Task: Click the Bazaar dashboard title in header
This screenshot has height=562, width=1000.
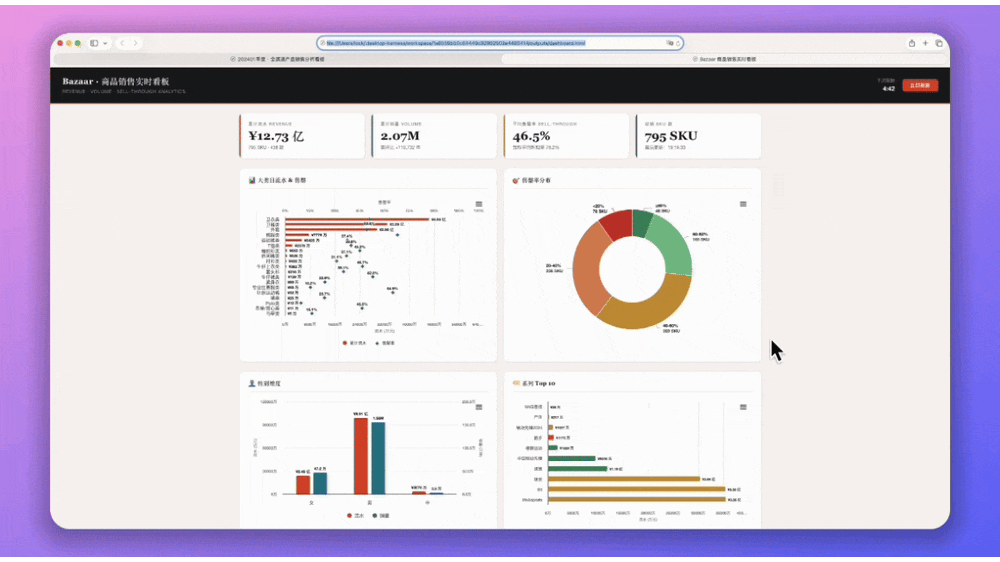Action: point(115,82)
